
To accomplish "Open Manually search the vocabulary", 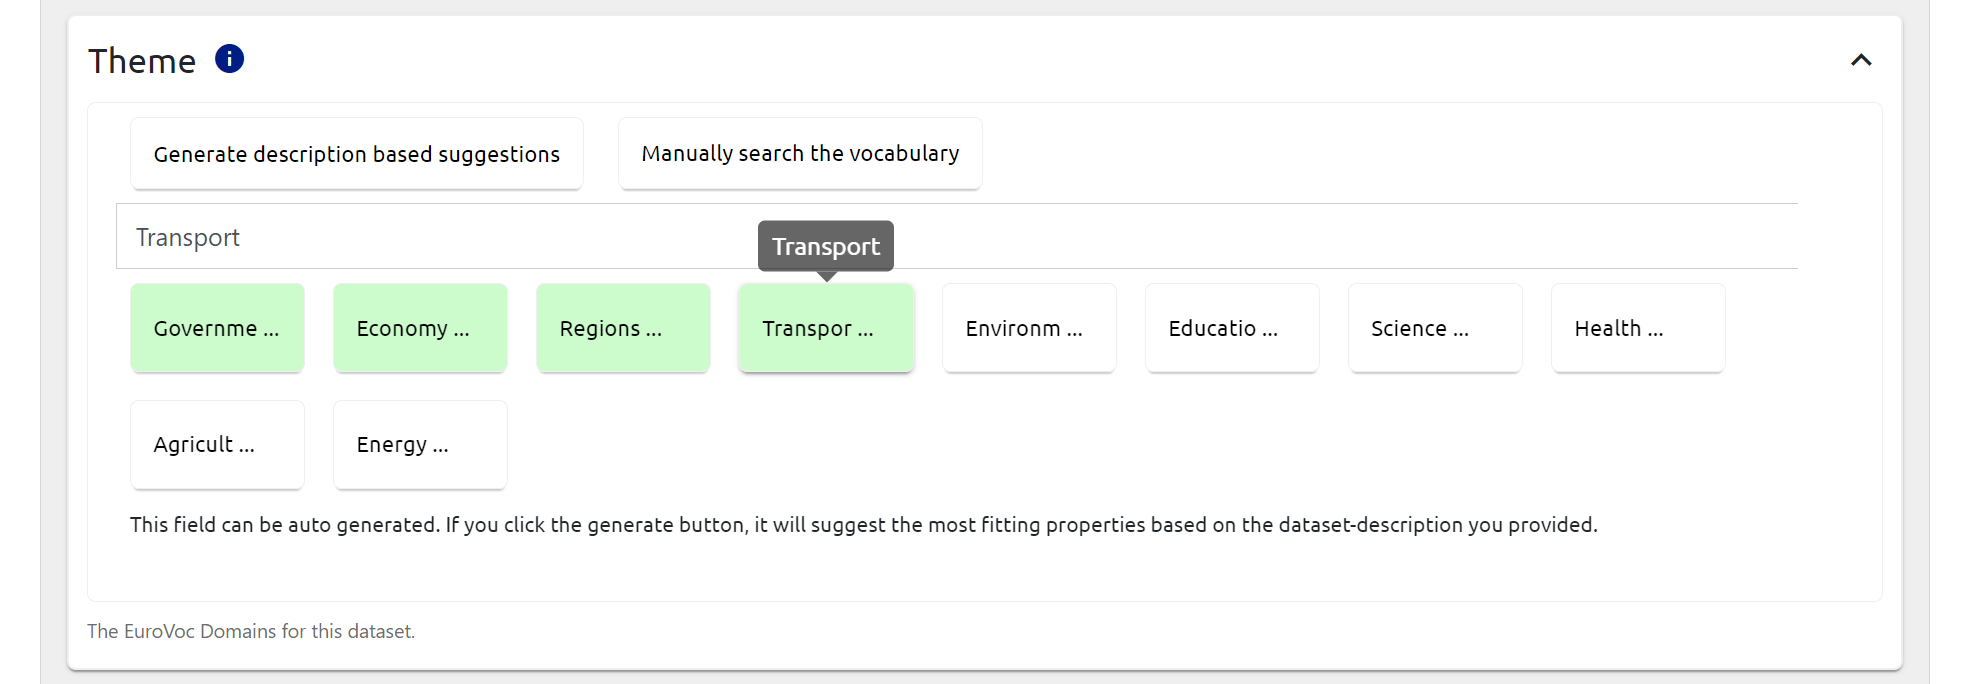I will pyautogui.click(x=800, y=154).
